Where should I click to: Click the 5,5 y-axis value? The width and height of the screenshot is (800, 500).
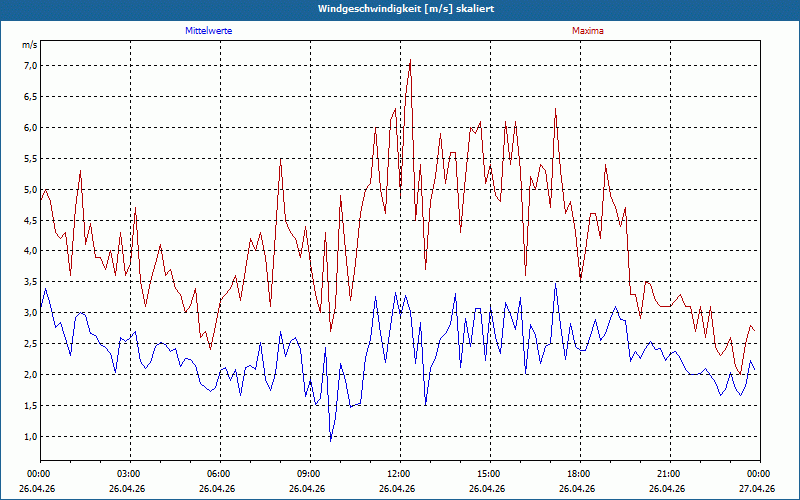click(31, 159)
